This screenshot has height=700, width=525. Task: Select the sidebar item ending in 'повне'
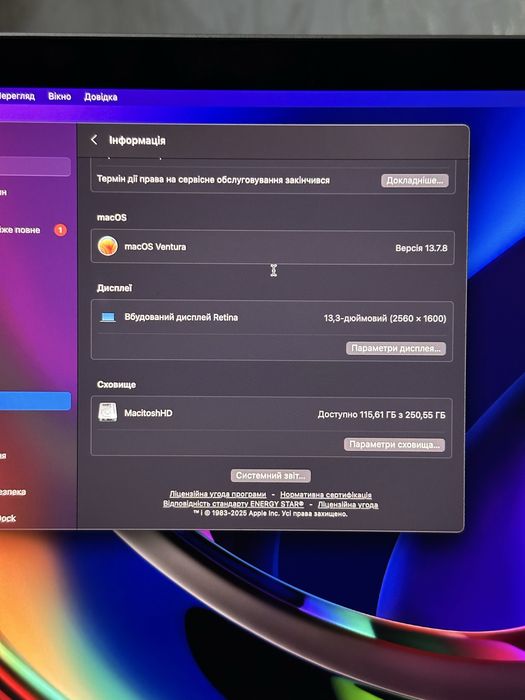click(x=20, y=230)
